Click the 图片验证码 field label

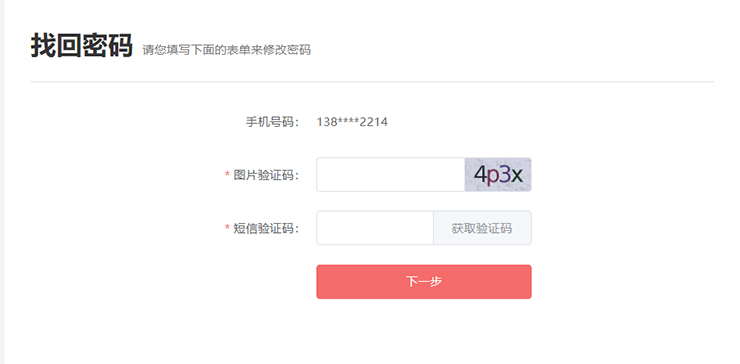coord(267,175)
